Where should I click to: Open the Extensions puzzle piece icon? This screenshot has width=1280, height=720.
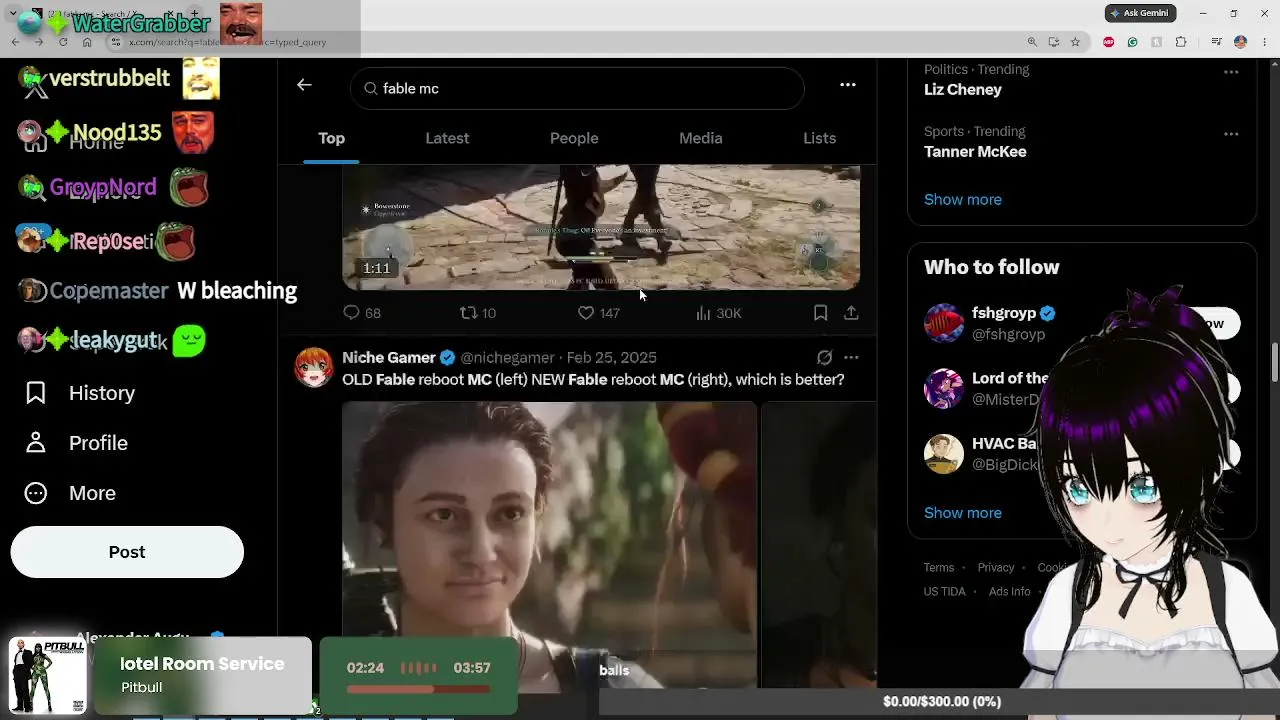point(1181,42)
